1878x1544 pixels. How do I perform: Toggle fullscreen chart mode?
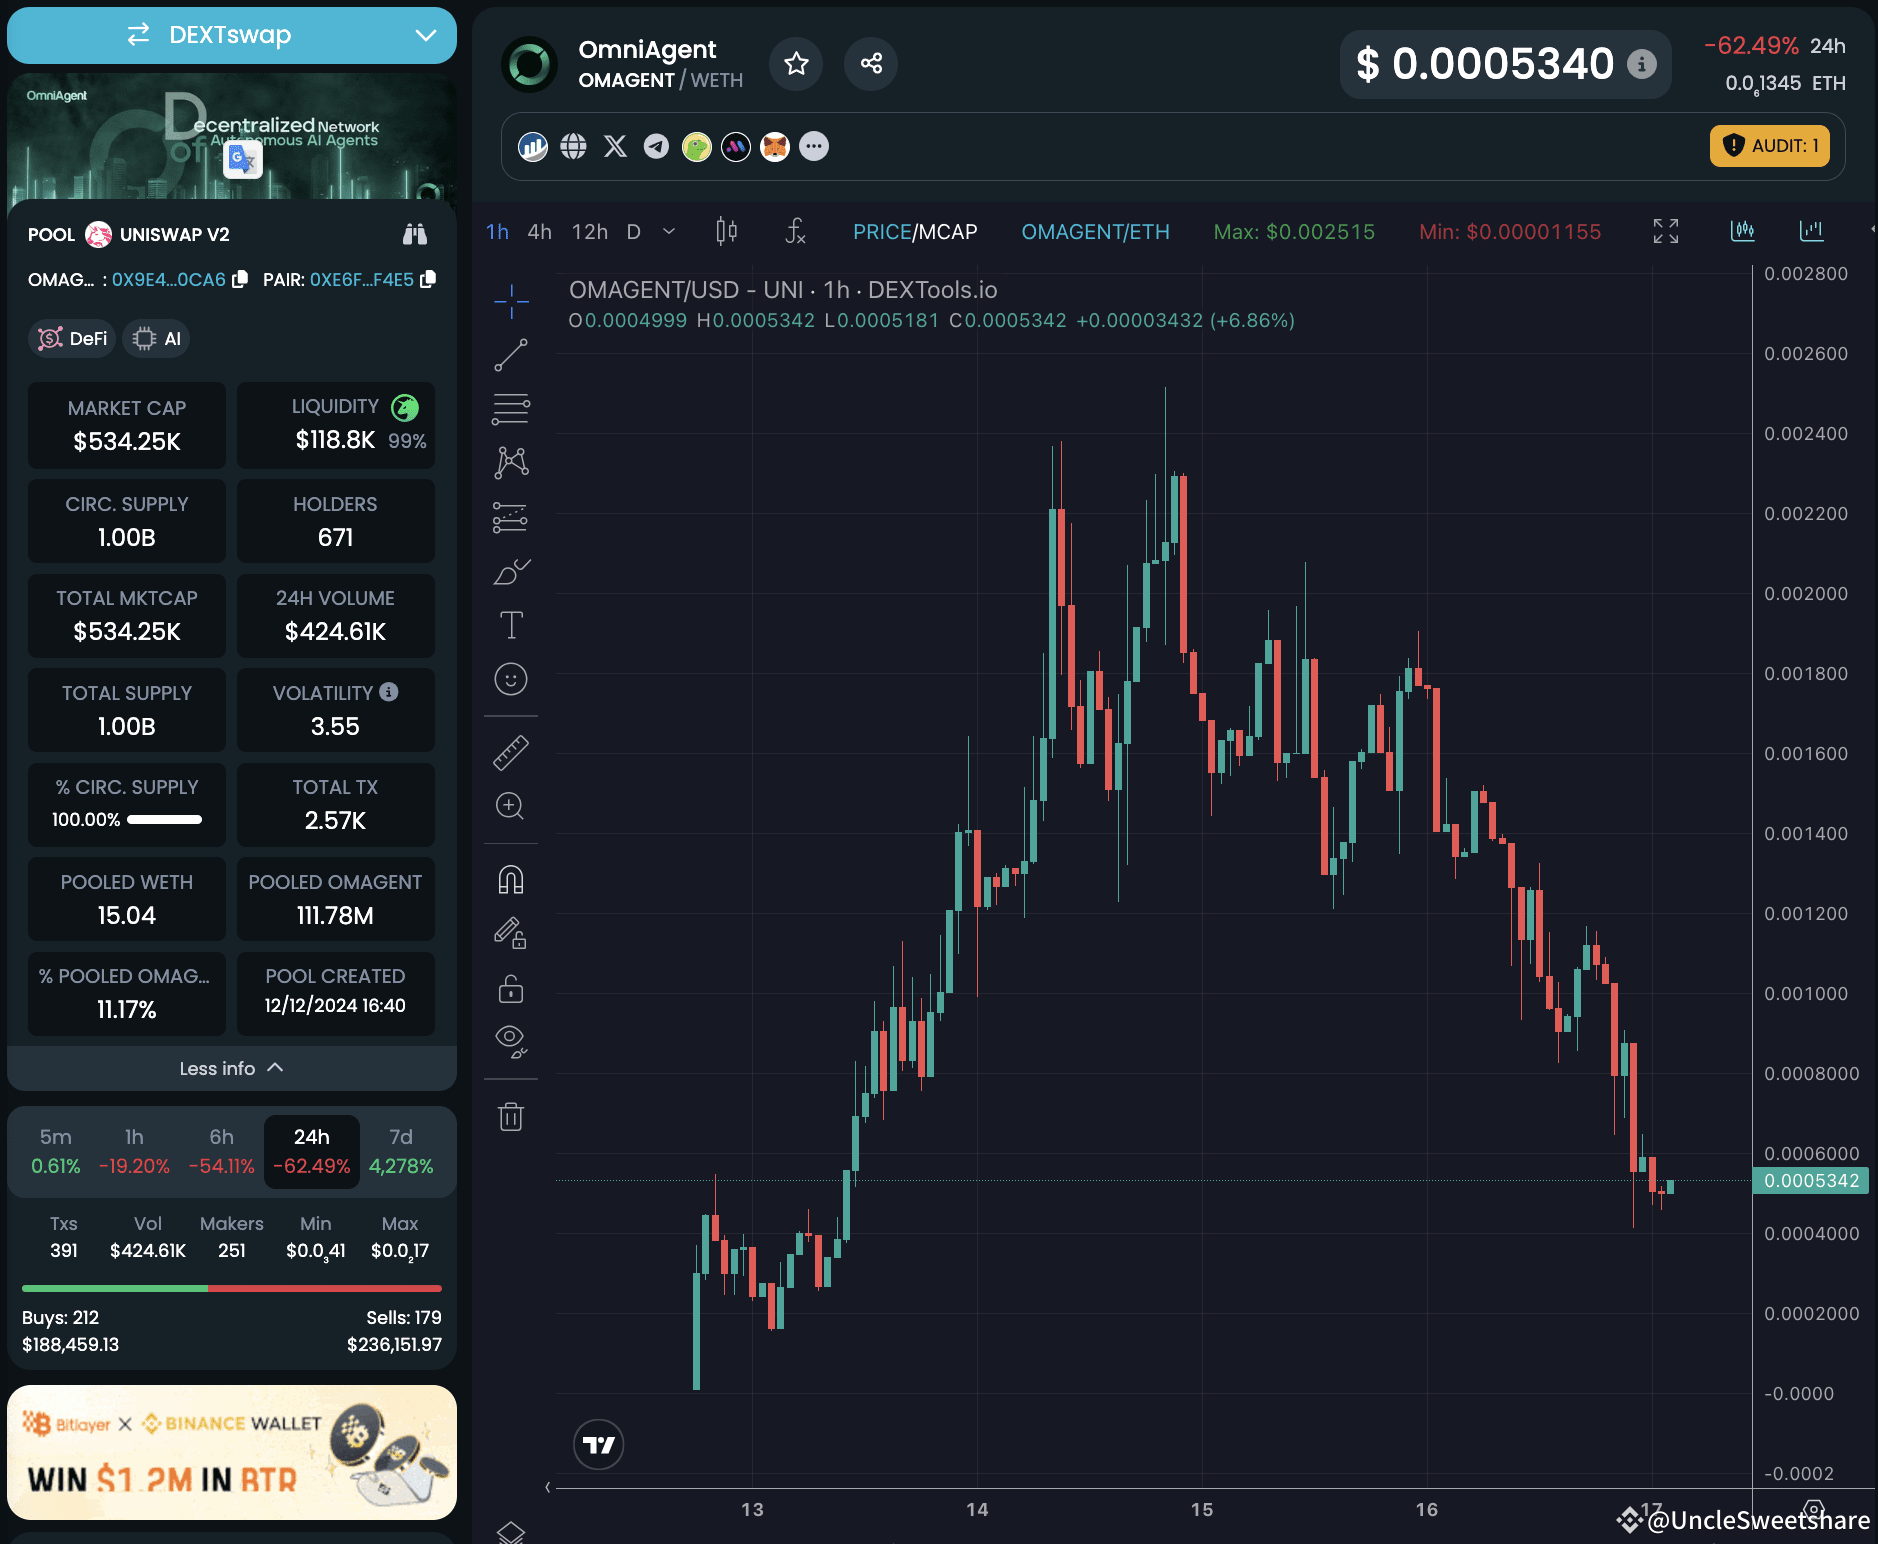(1666, 232)
